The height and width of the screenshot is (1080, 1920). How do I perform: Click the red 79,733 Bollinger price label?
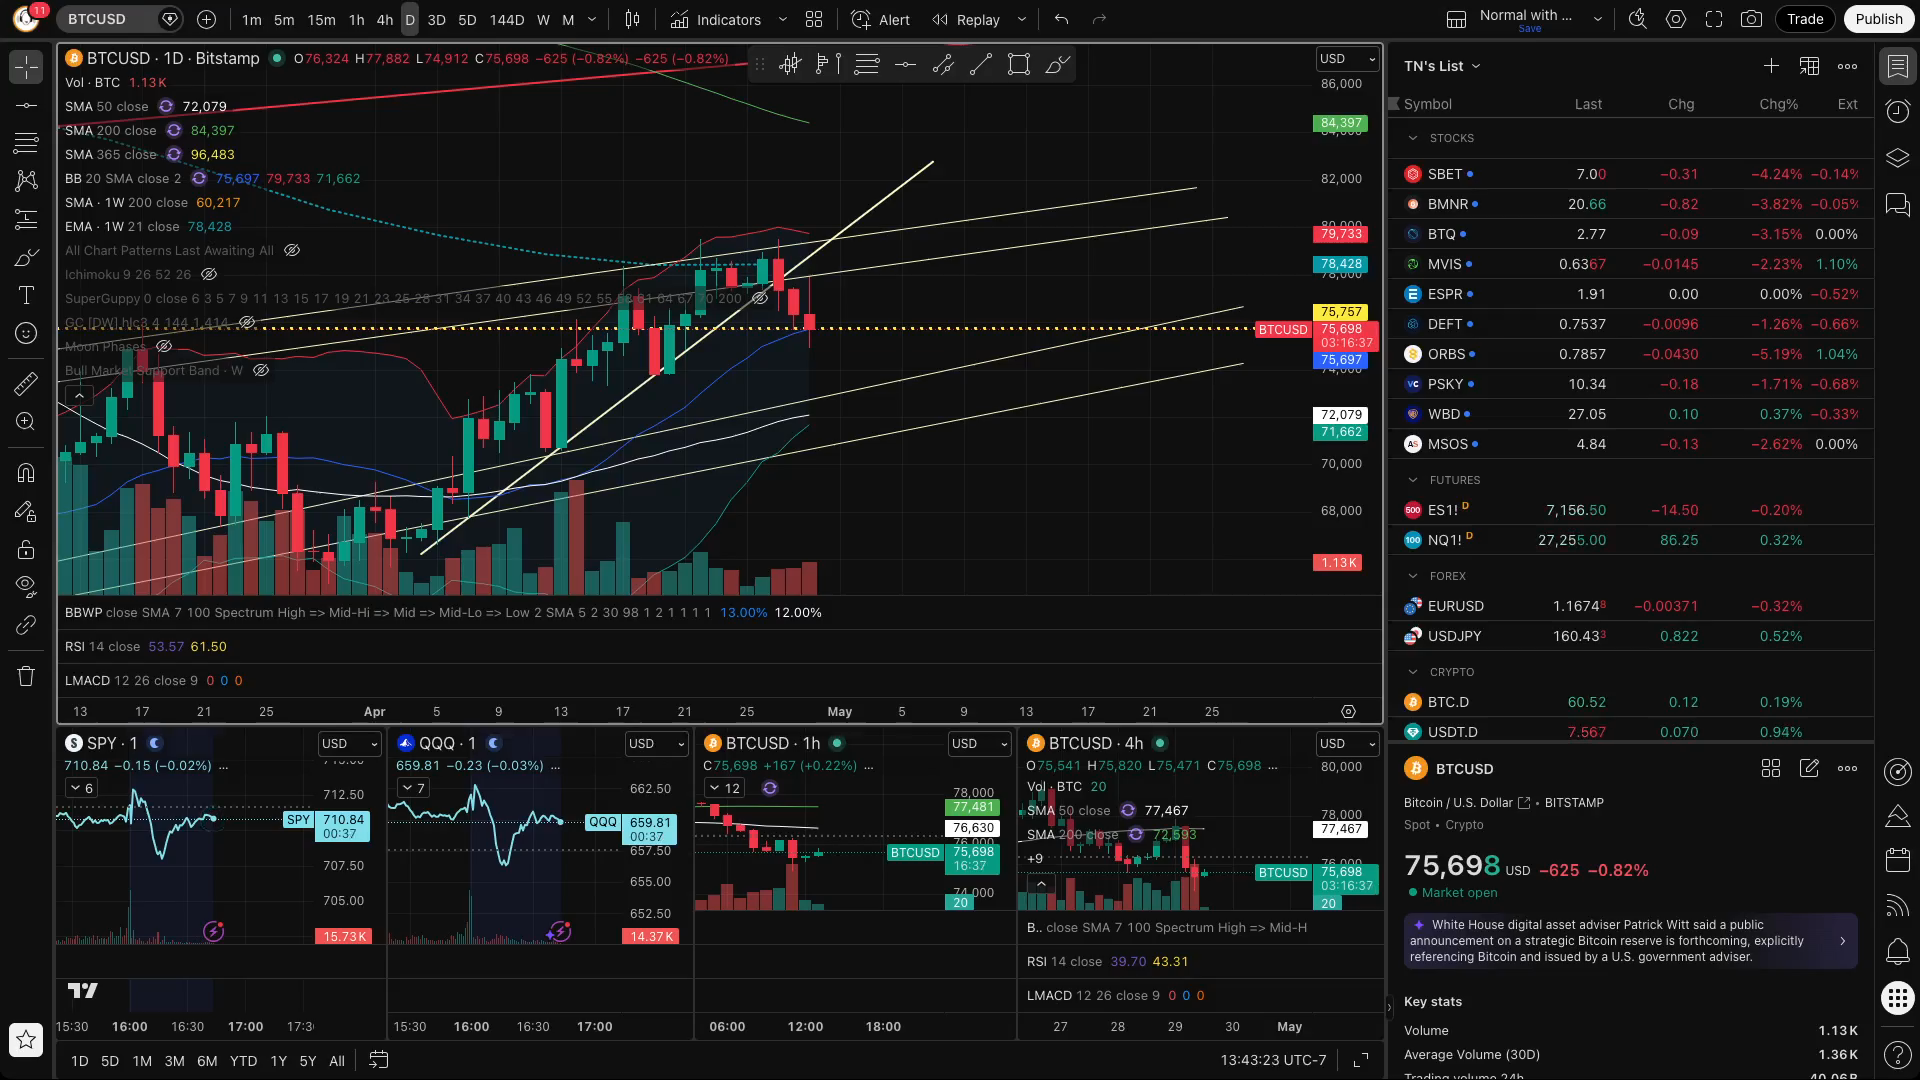[x=1341, y=234]
